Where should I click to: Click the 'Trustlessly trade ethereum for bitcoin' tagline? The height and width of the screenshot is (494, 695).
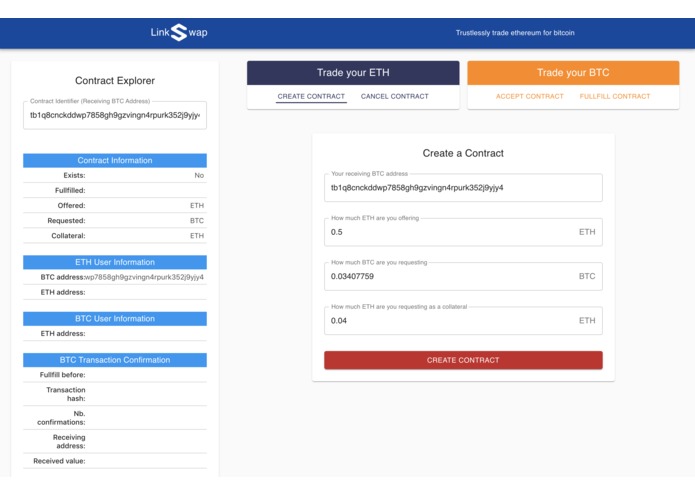click(x=515, y=33)
